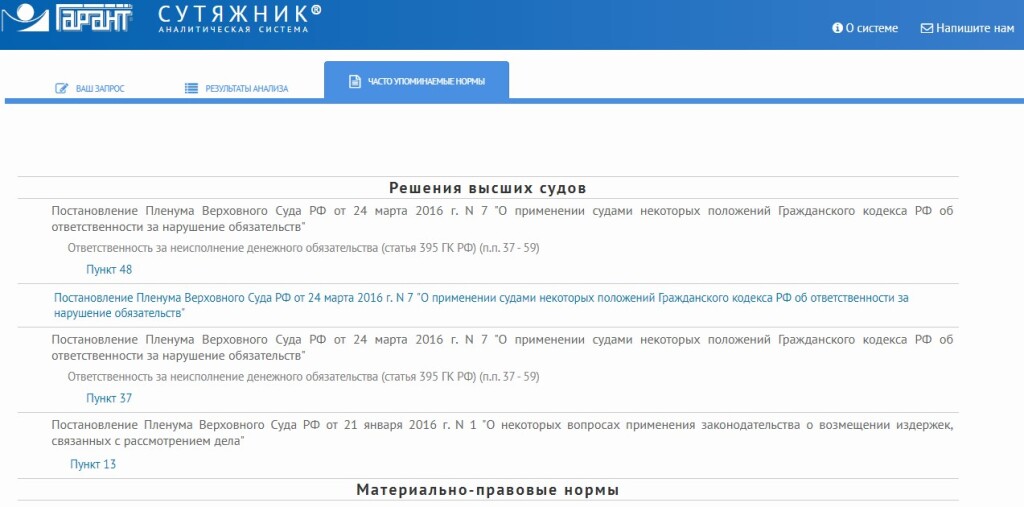Open the Пункт 37 link

[x=109, y=398]
